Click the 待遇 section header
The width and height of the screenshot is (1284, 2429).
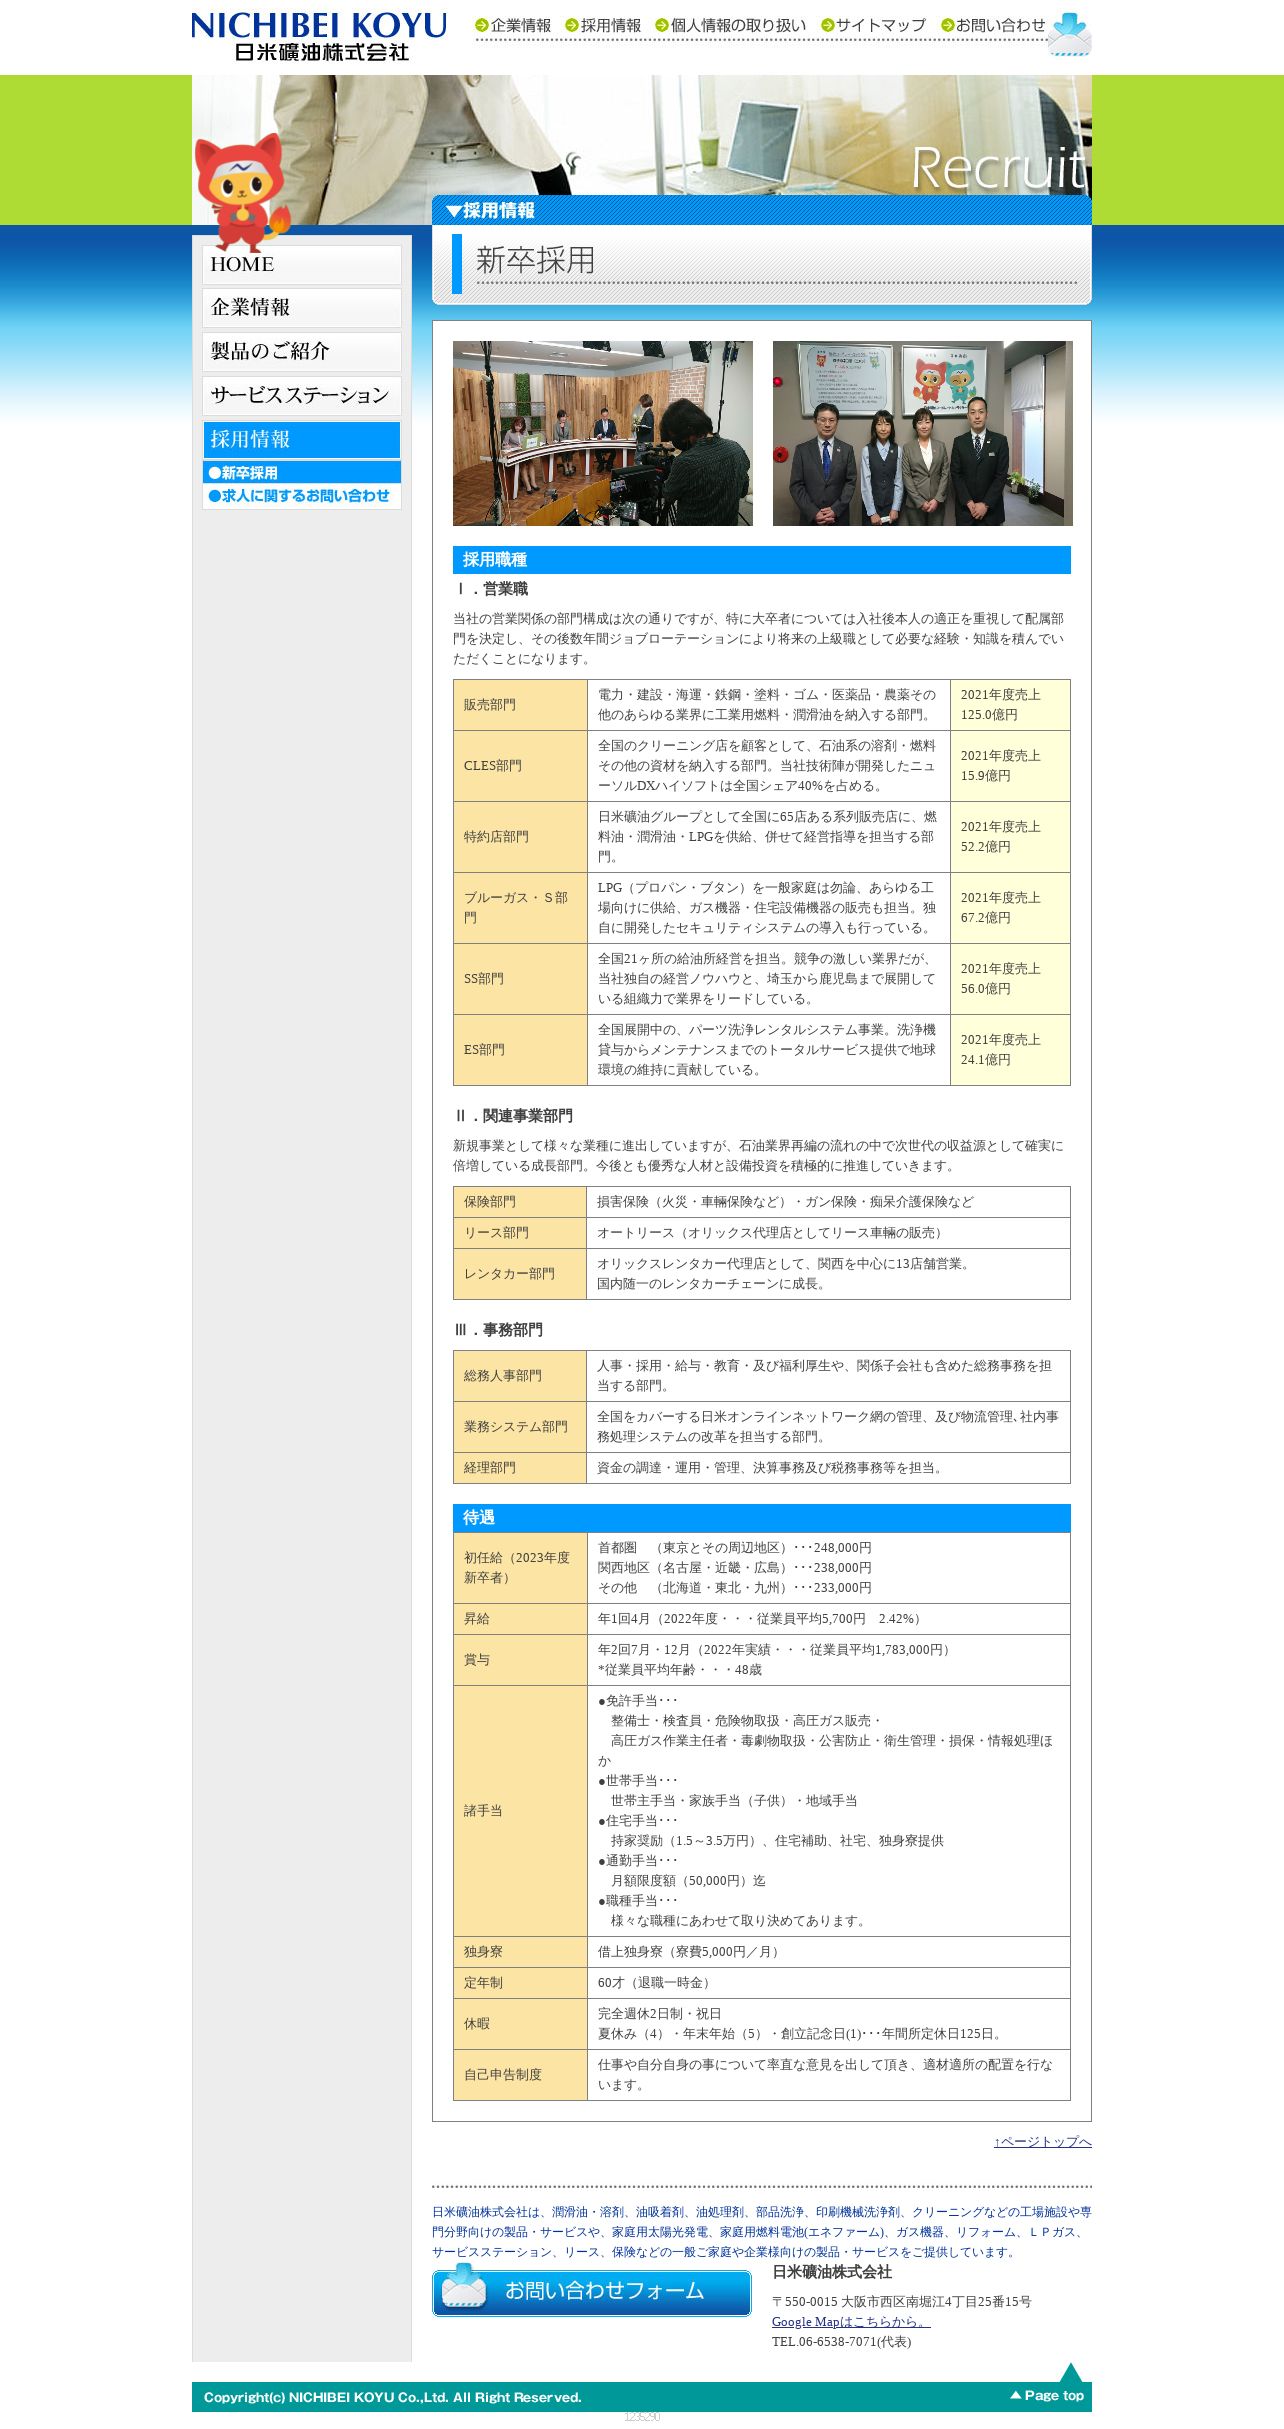click(762, 1518)
